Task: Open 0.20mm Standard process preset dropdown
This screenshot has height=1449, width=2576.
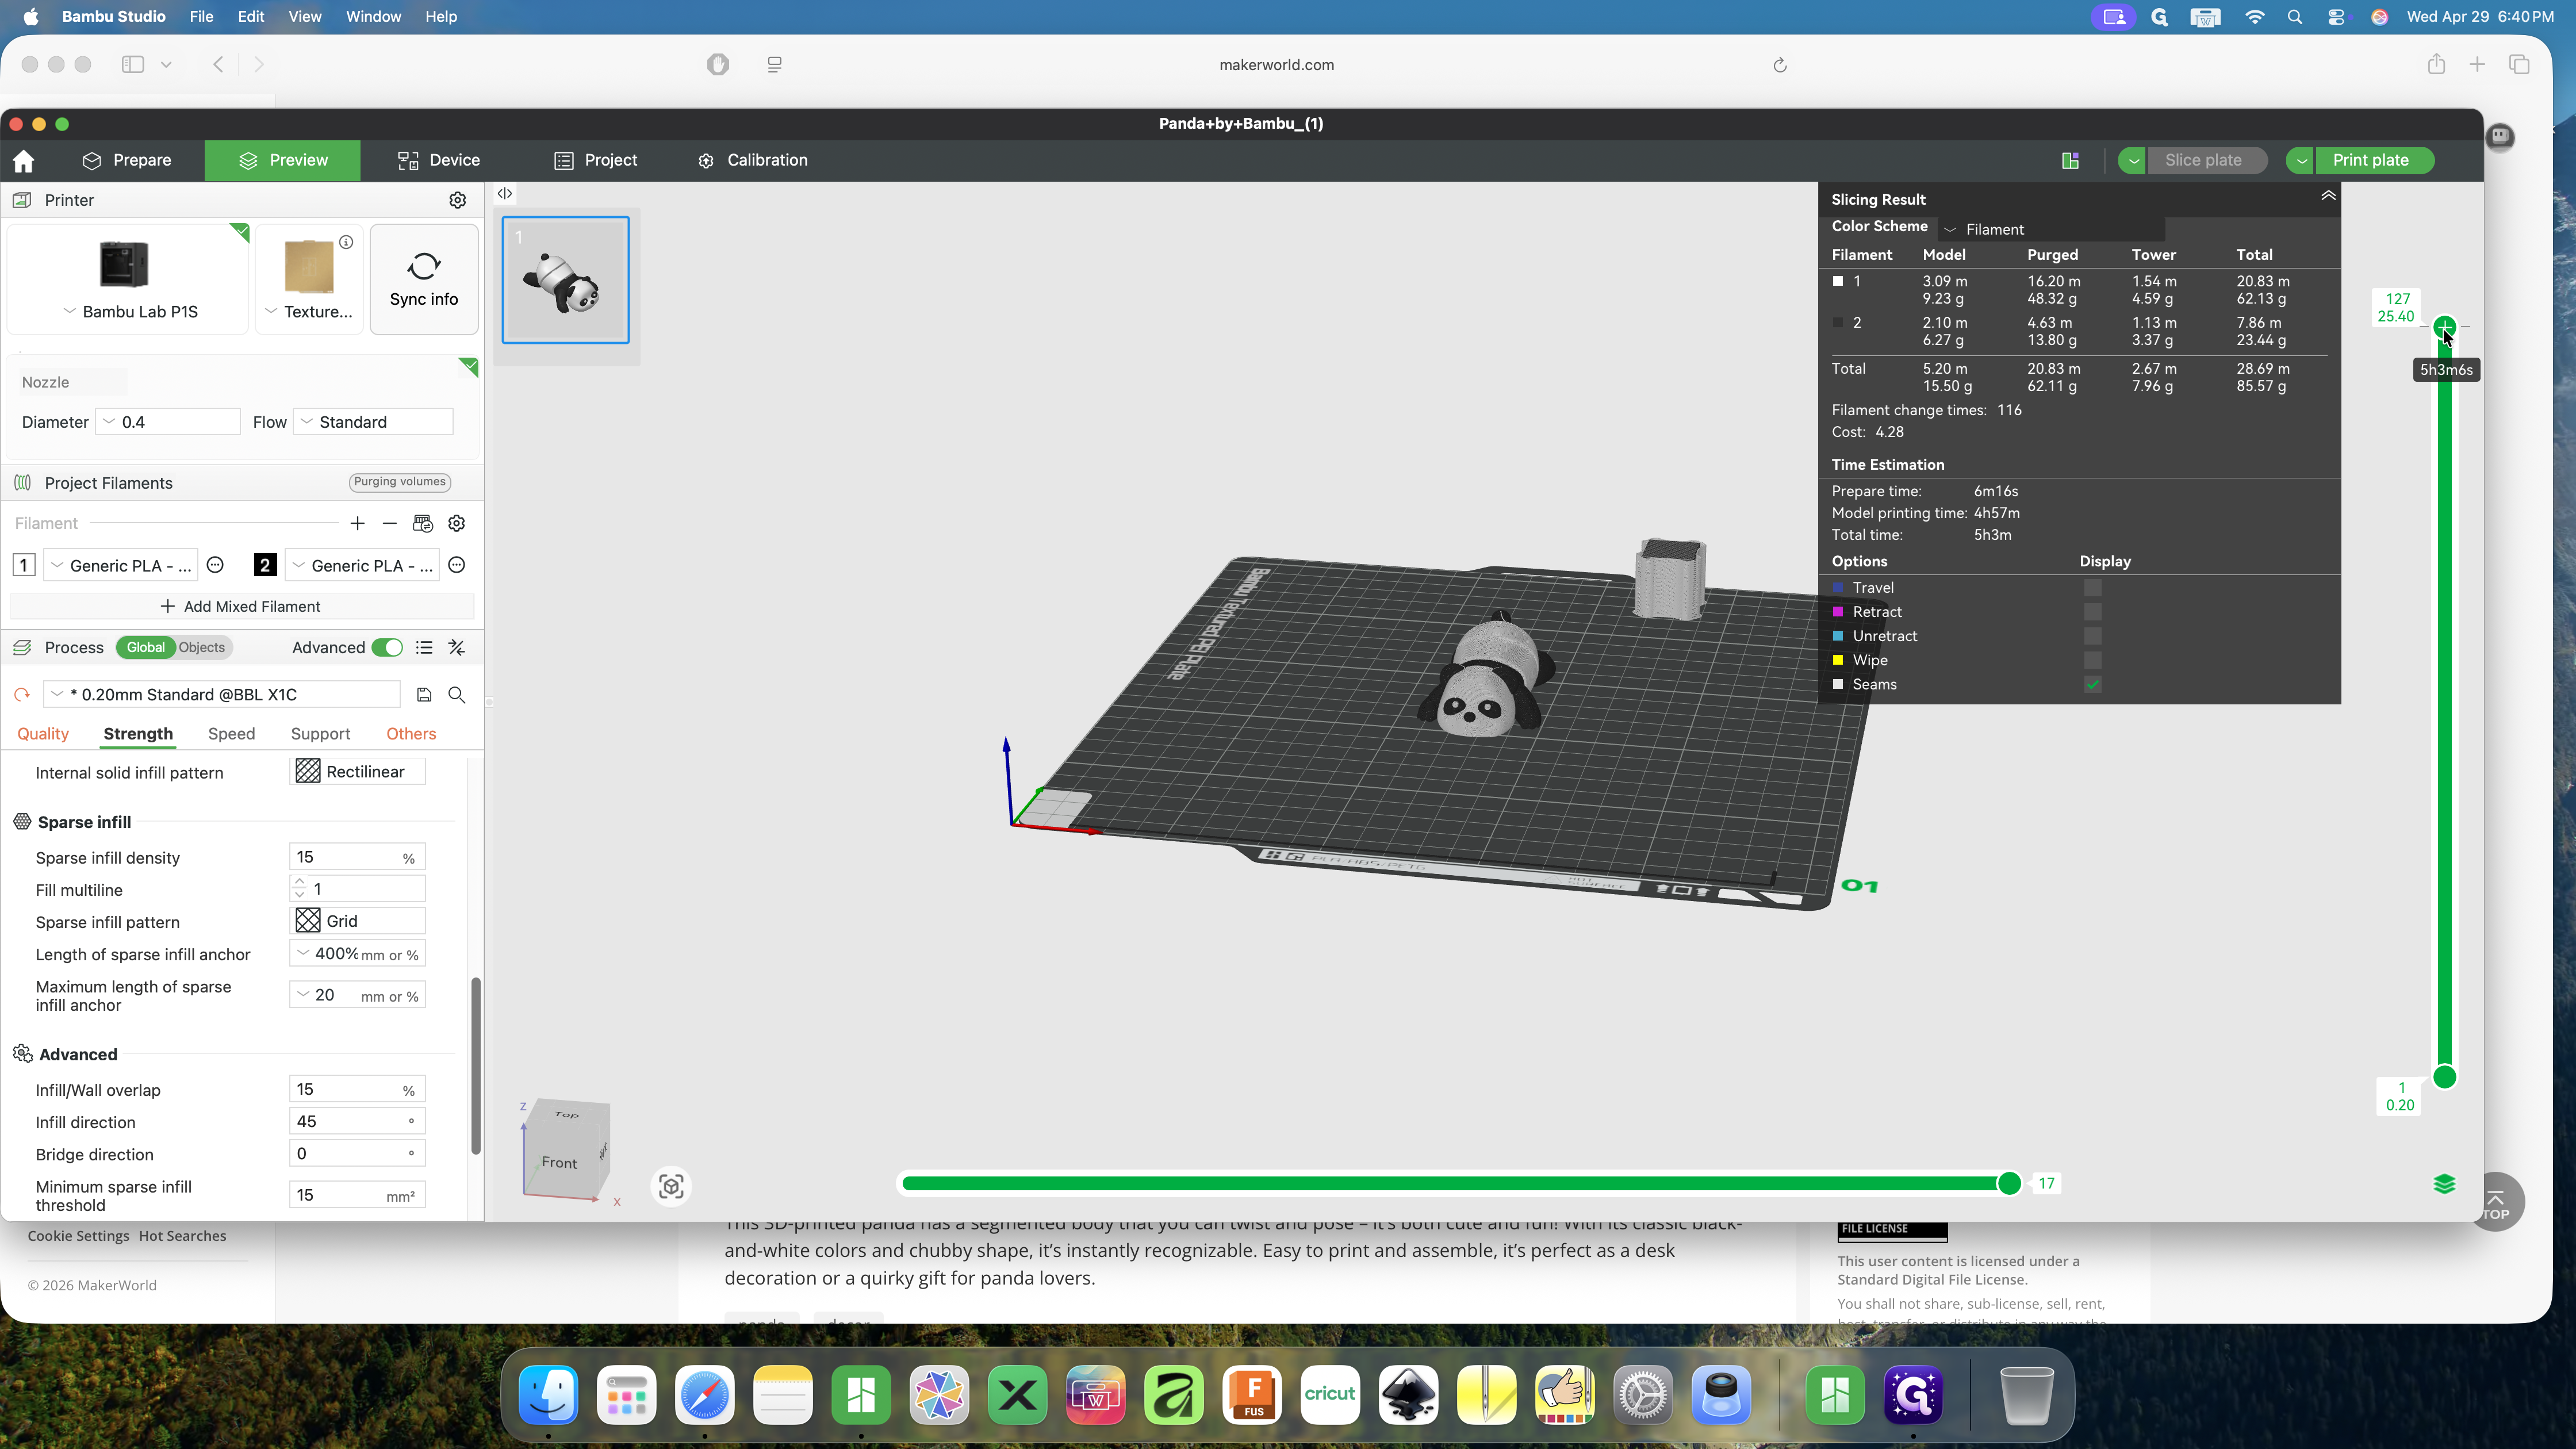Action: click(222, 695)
